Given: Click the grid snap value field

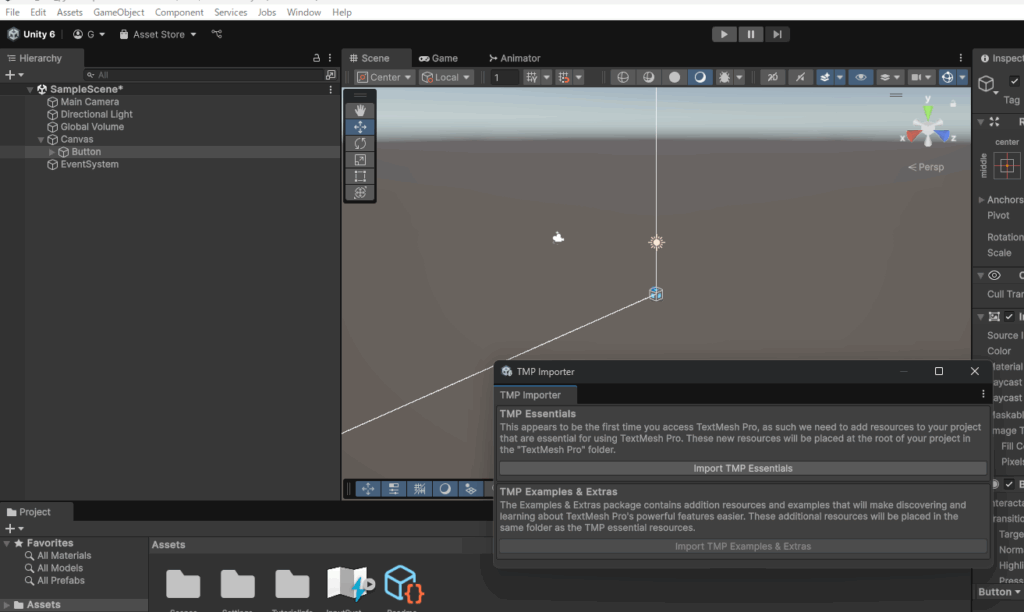Looking at the screenshot, I should coord(504,77).
